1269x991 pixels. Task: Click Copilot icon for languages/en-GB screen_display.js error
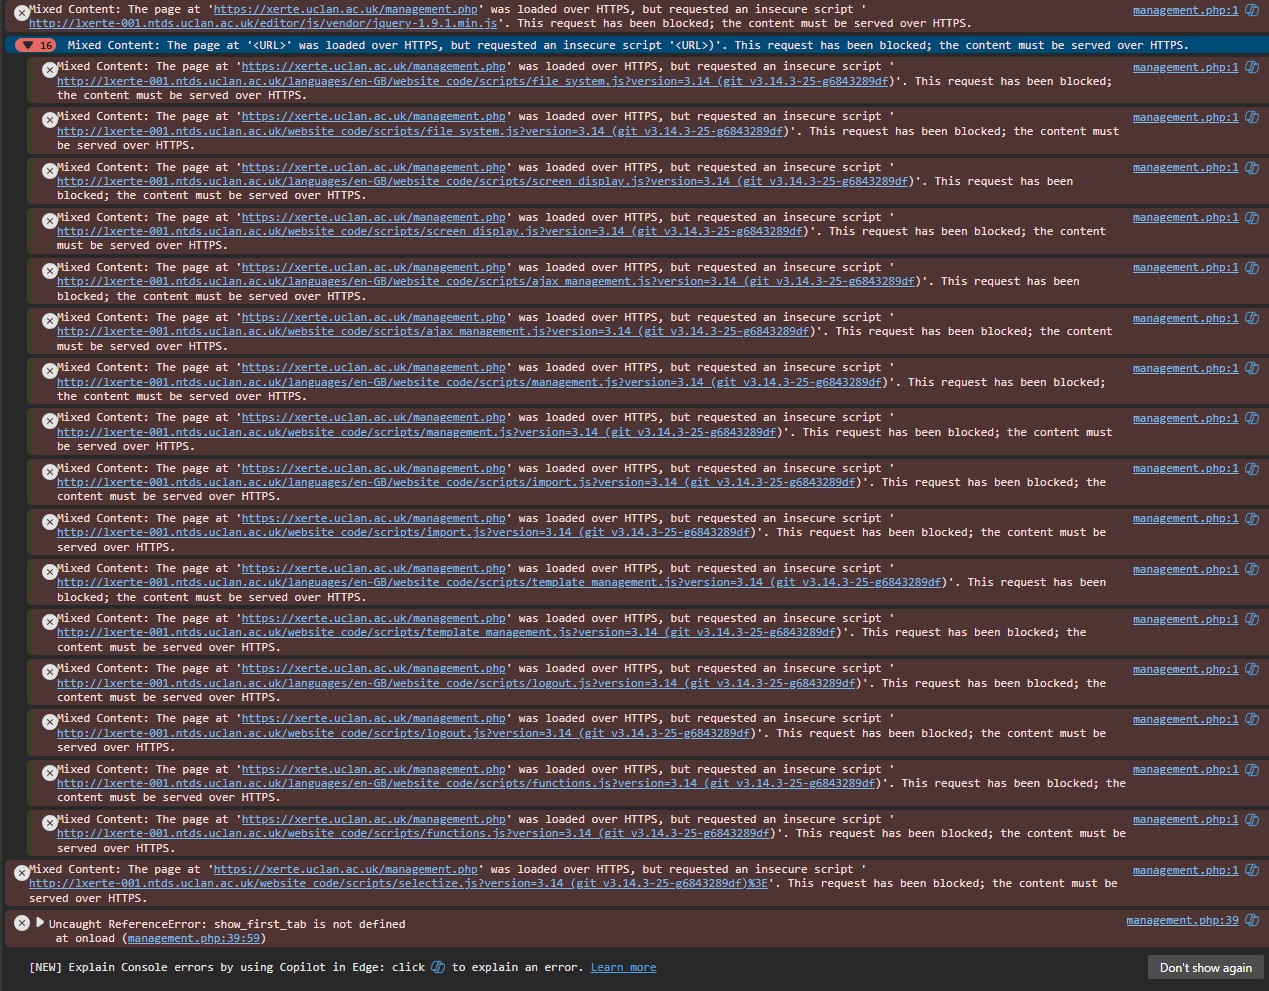click(x=1251, y=168)
